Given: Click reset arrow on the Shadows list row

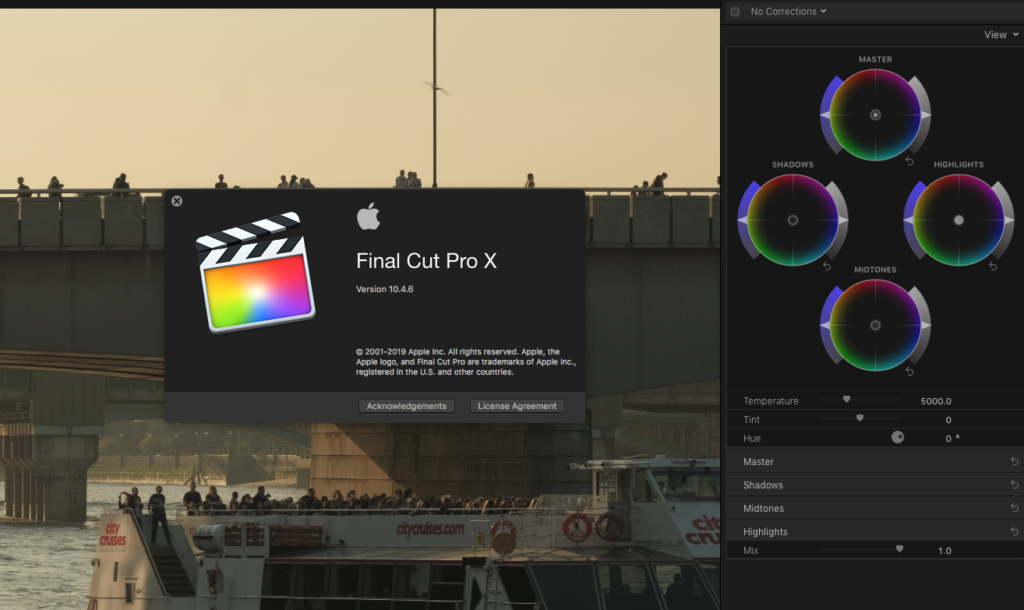Looking at the screenshot, I should 1014,485.
